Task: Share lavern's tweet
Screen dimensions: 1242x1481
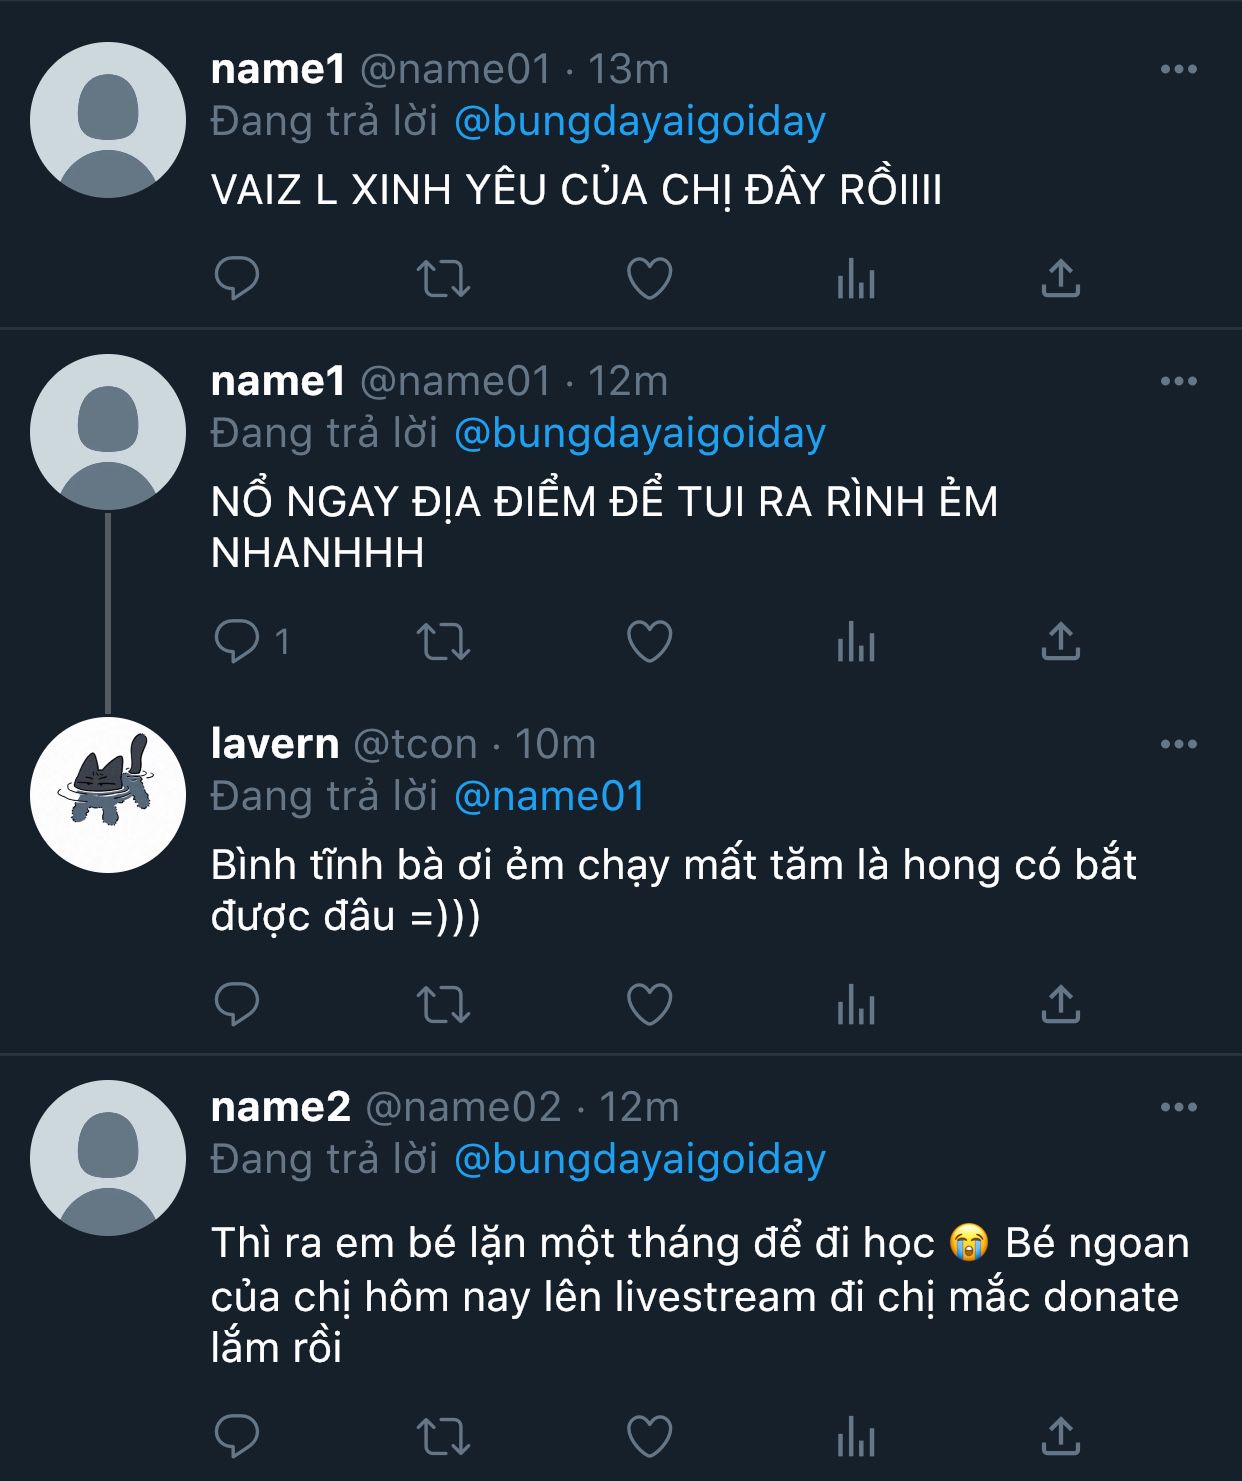Action: [x=1060, y=1005]
